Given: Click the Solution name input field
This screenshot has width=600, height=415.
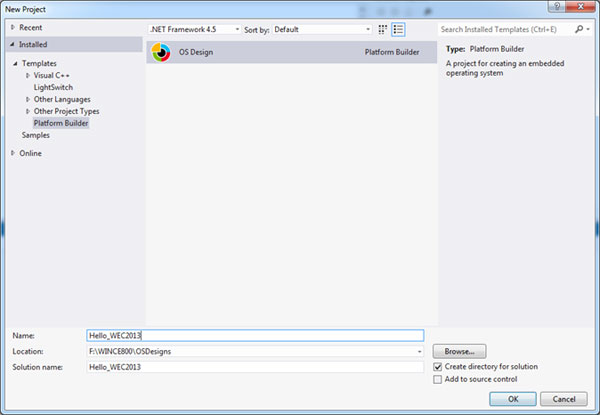Looking at the screenshot, I should pos(255,367).
